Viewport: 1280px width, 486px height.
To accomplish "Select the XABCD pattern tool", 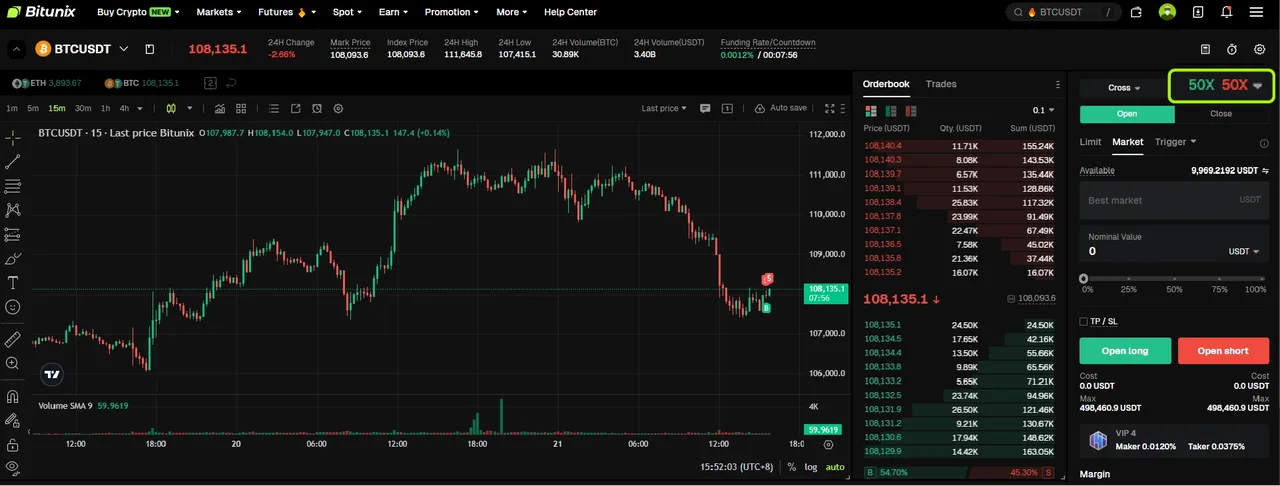I will (x=13, y=210).
